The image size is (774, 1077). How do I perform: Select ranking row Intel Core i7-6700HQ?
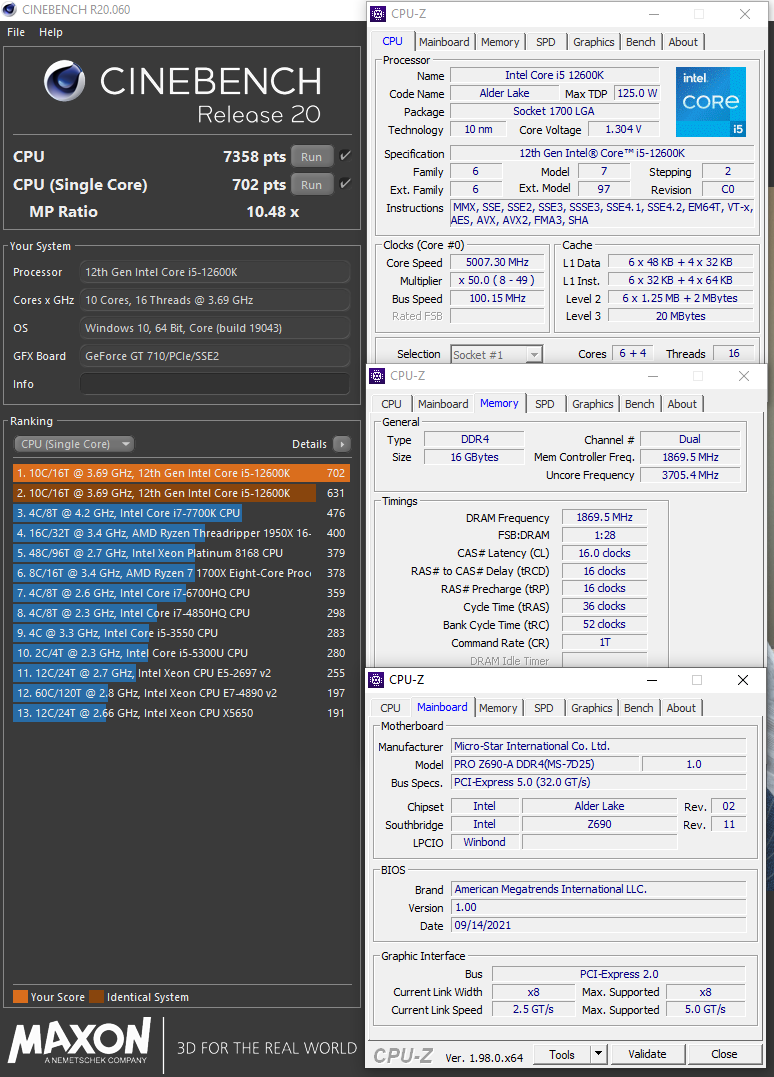tap(181, 592)
